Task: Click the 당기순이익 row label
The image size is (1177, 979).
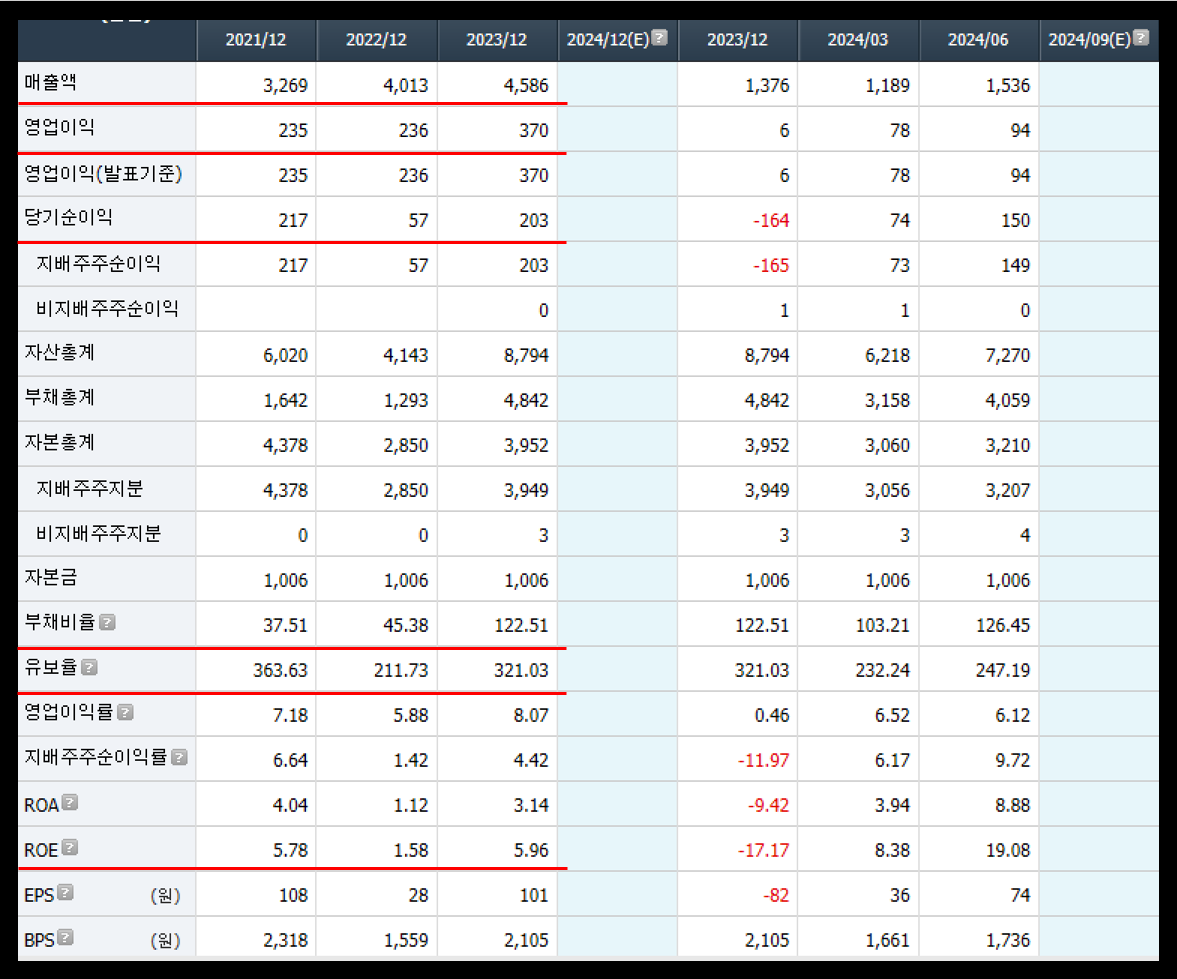Action: click(x=68, y=218)
